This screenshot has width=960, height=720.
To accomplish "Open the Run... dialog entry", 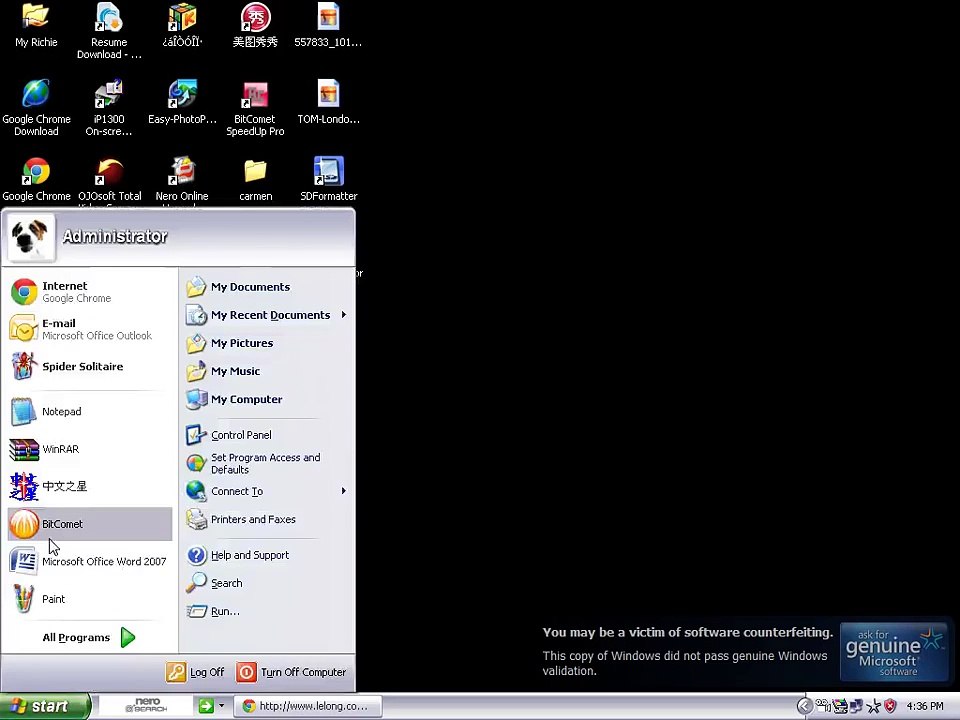I will point(267,611).
